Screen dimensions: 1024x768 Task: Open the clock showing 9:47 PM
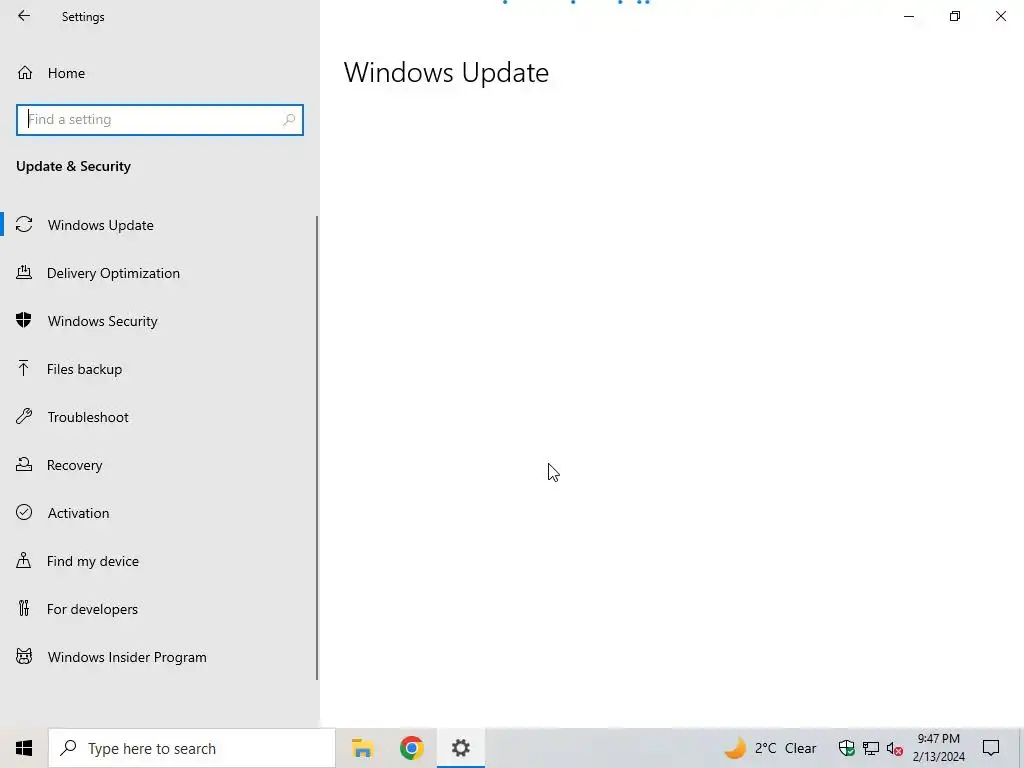pyautogui.click(x=938, y=748)
